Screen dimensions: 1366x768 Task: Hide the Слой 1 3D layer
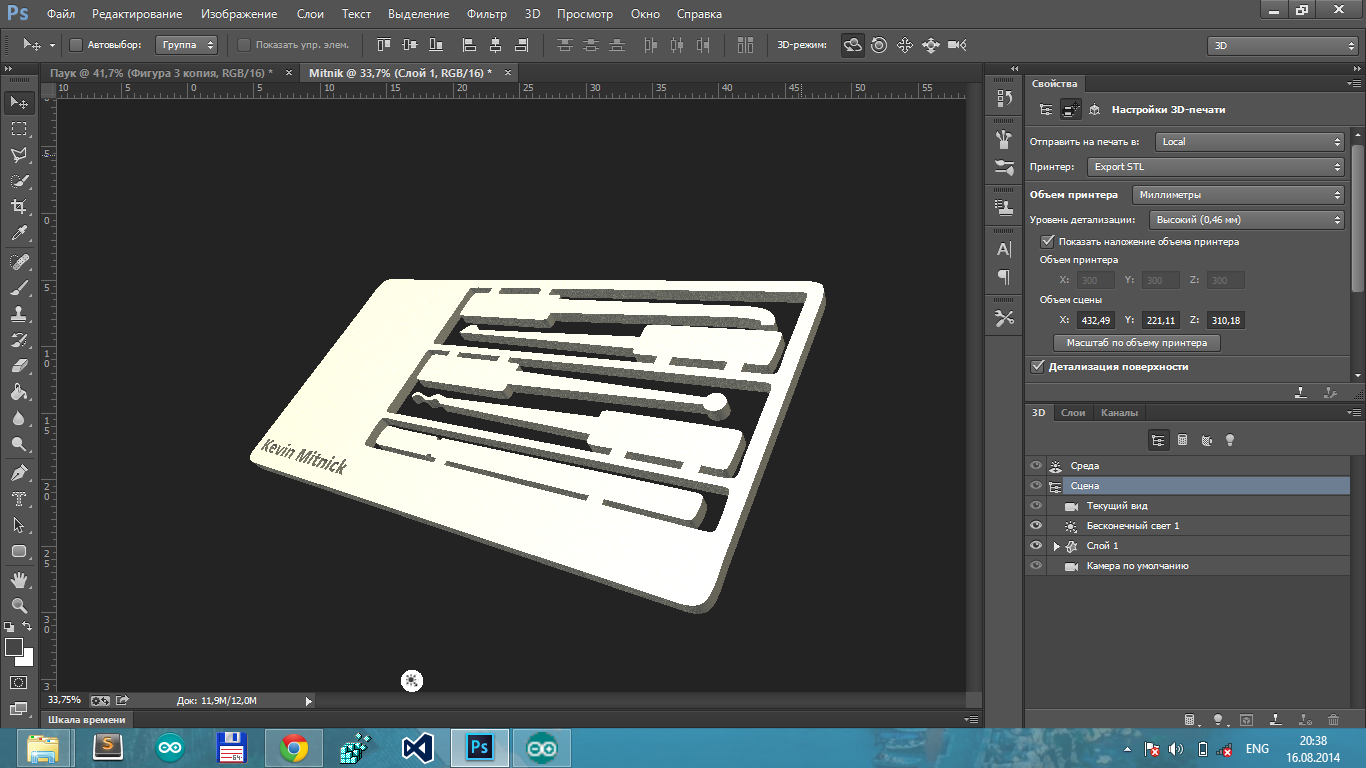[1035, 546]
